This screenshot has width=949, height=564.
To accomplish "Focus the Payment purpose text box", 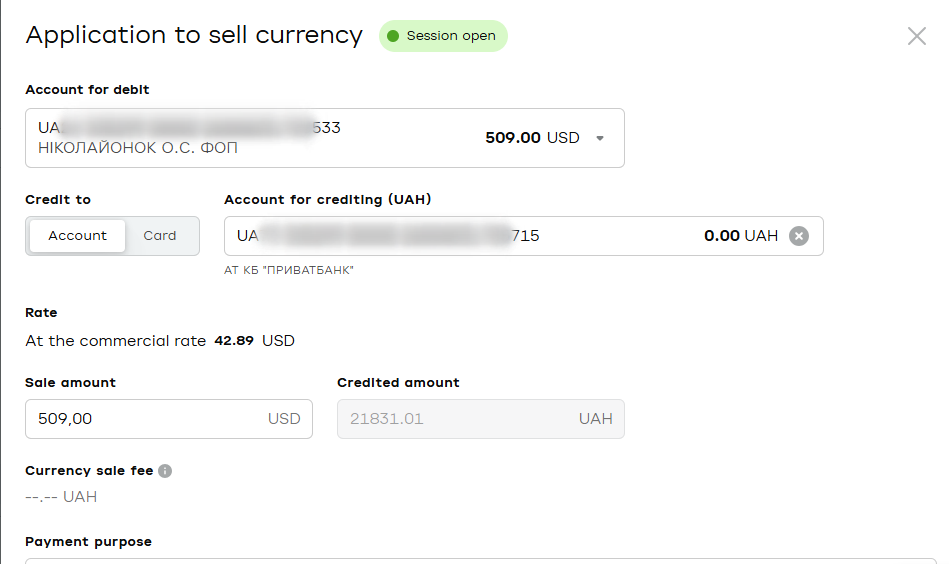I will 480,560.
